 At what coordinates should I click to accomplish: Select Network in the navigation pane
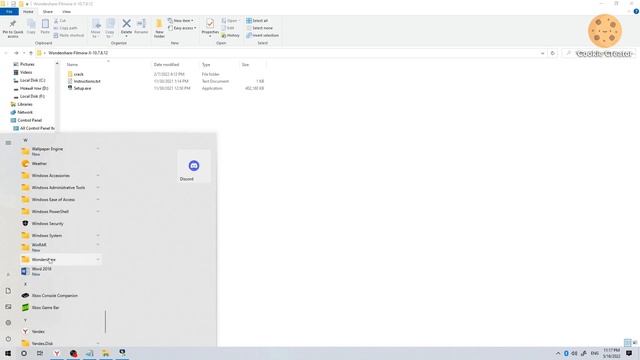(24, 112)
